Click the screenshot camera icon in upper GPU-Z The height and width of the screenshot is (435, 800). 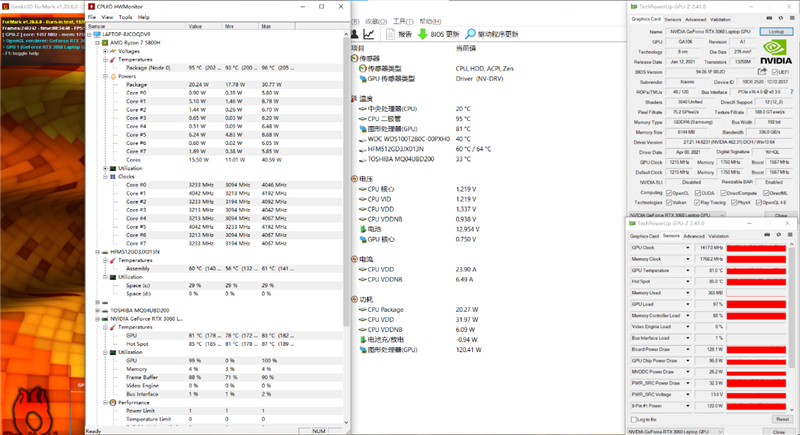(x=769, y=18)
